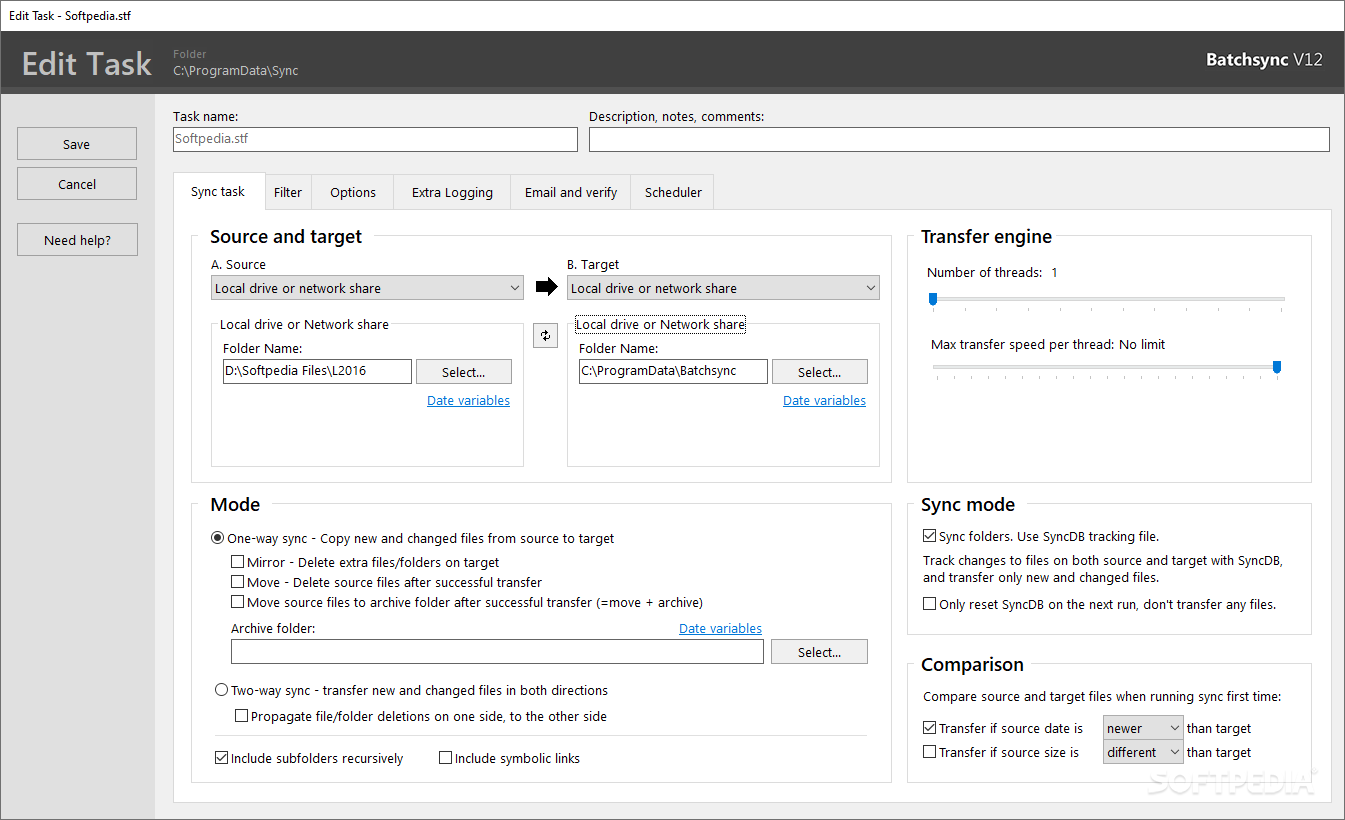
Task: Click the swap source and target icon
Action: 545,336
